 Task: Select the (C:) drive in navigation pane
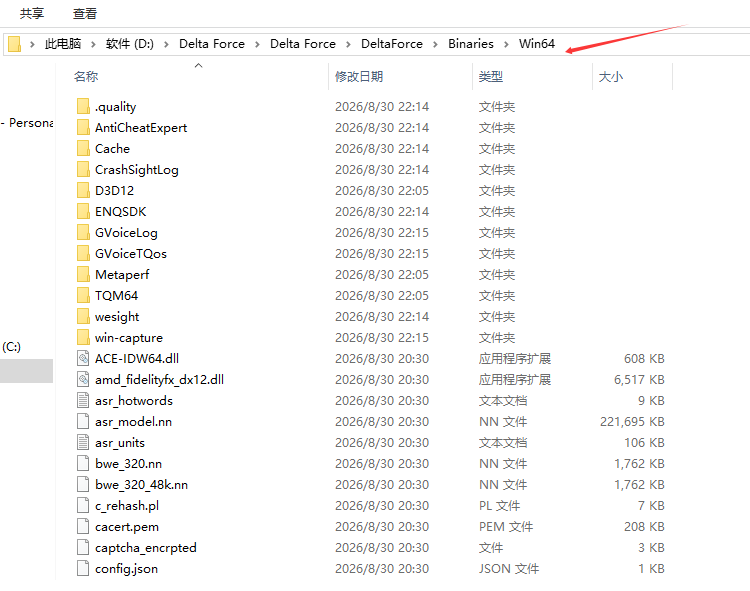[x=11, y=347]
